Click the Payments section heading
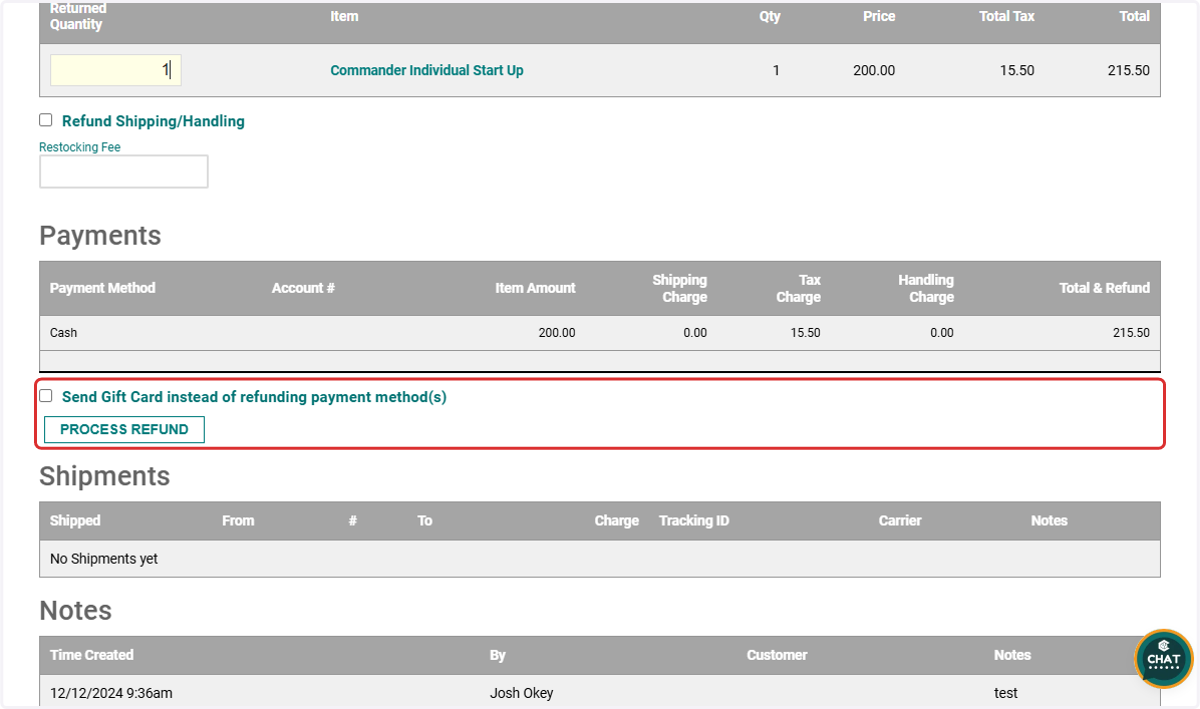Image resolution: width=1200 pixels, height=709 pixels. (100, 236)
